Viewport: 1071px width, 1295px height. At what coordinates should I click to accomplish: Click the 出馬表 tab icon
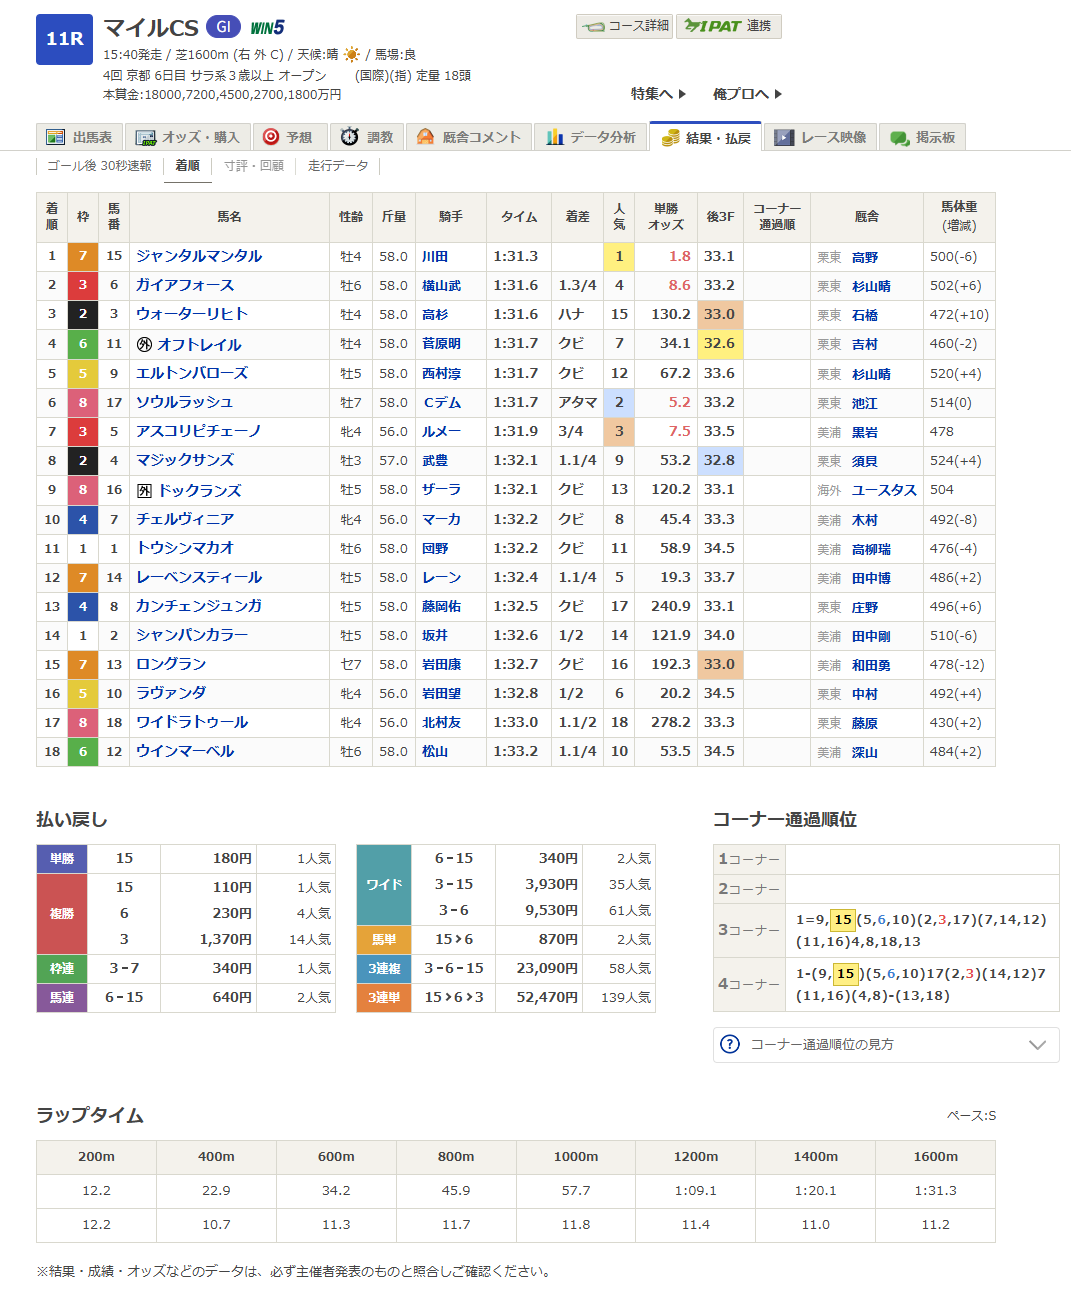[56, 137]
